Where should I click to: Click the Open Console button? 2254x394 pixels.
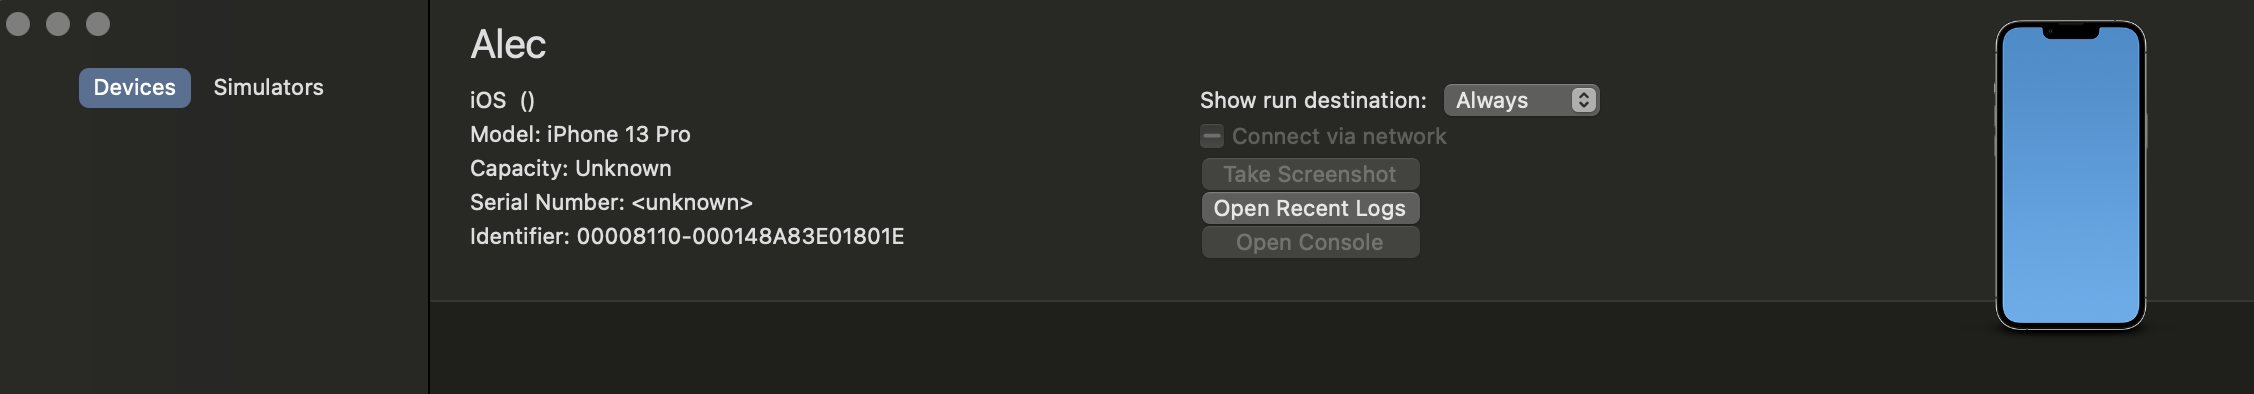(x=1310, y=242)
